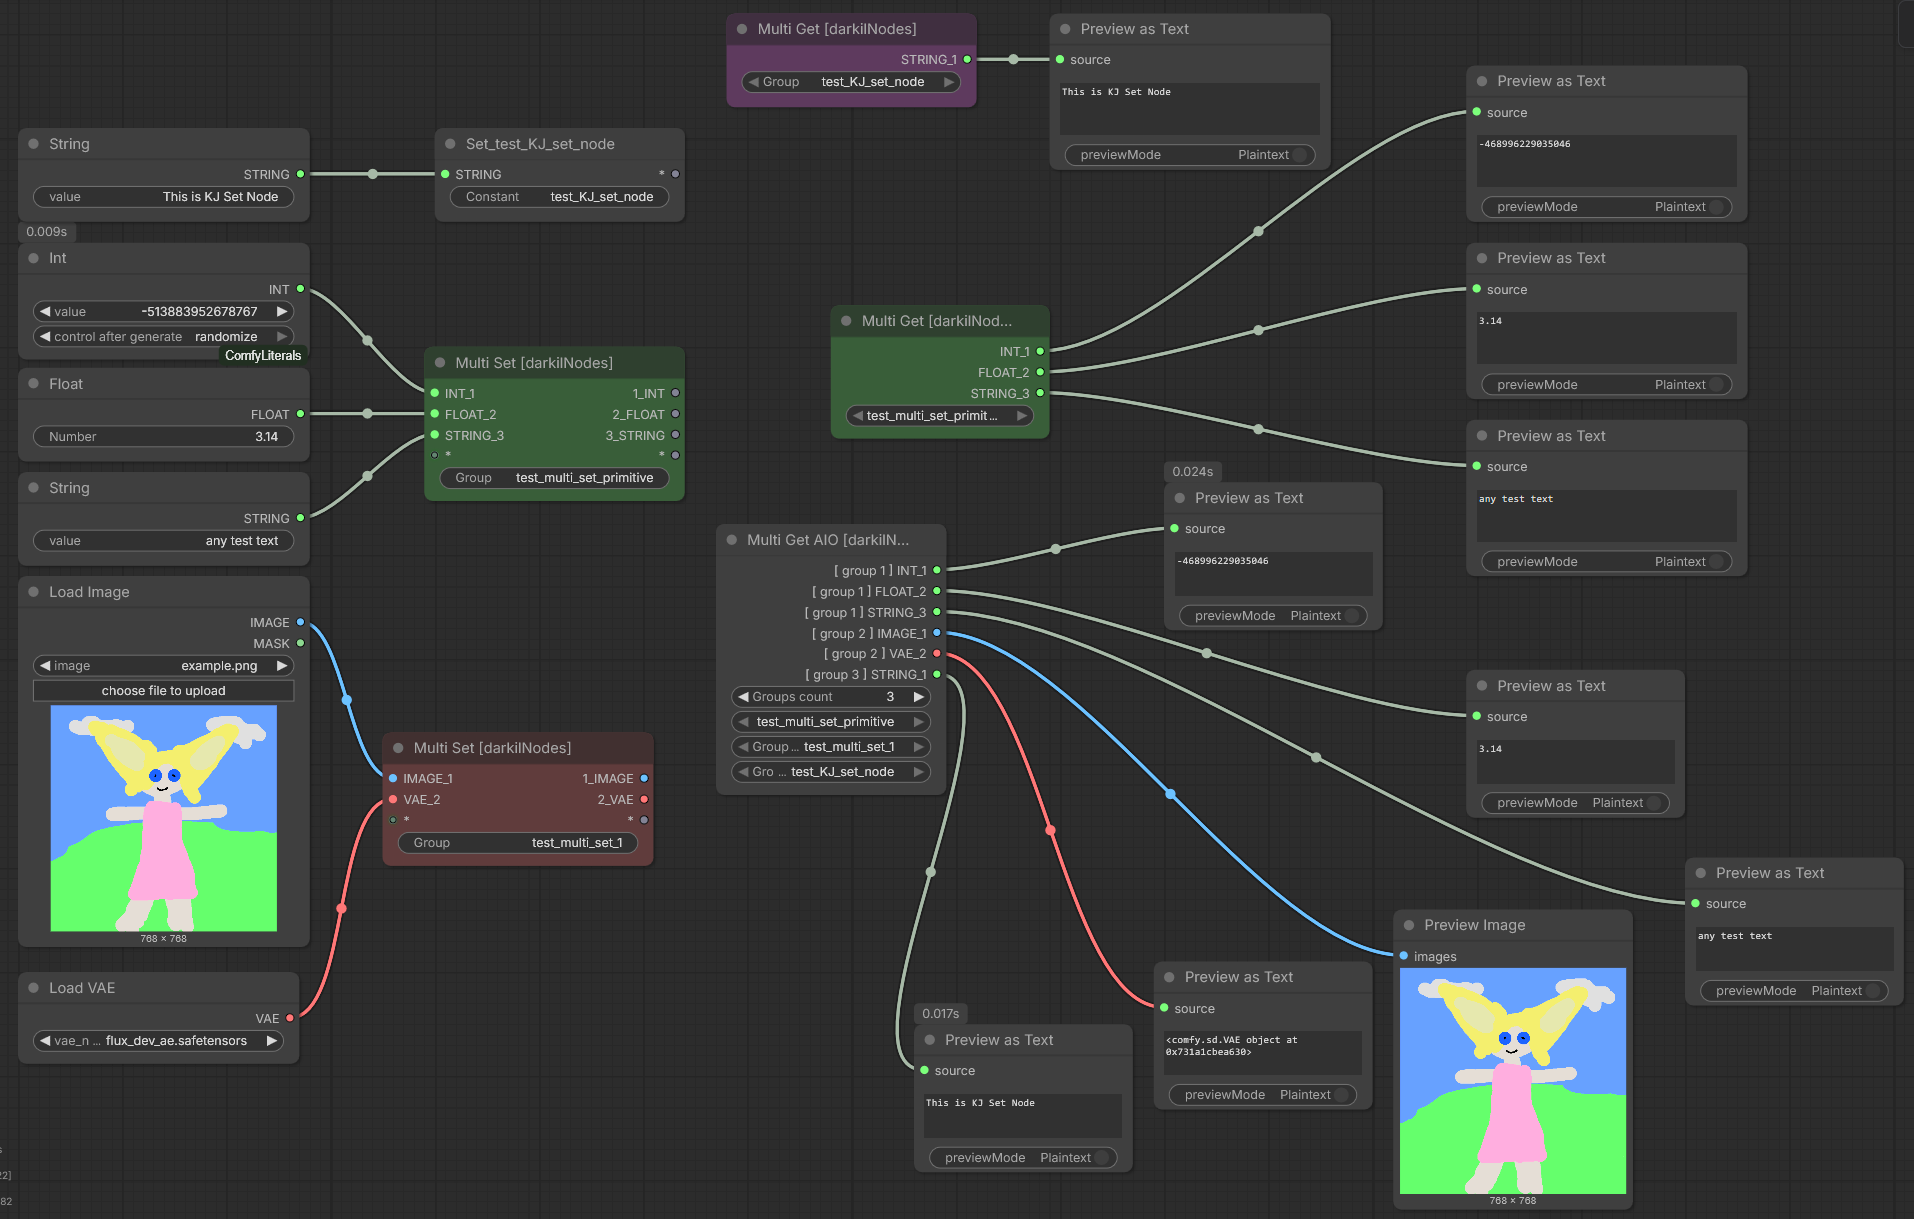Click the Constant test_KJ_set_node field

coord(560,197)
